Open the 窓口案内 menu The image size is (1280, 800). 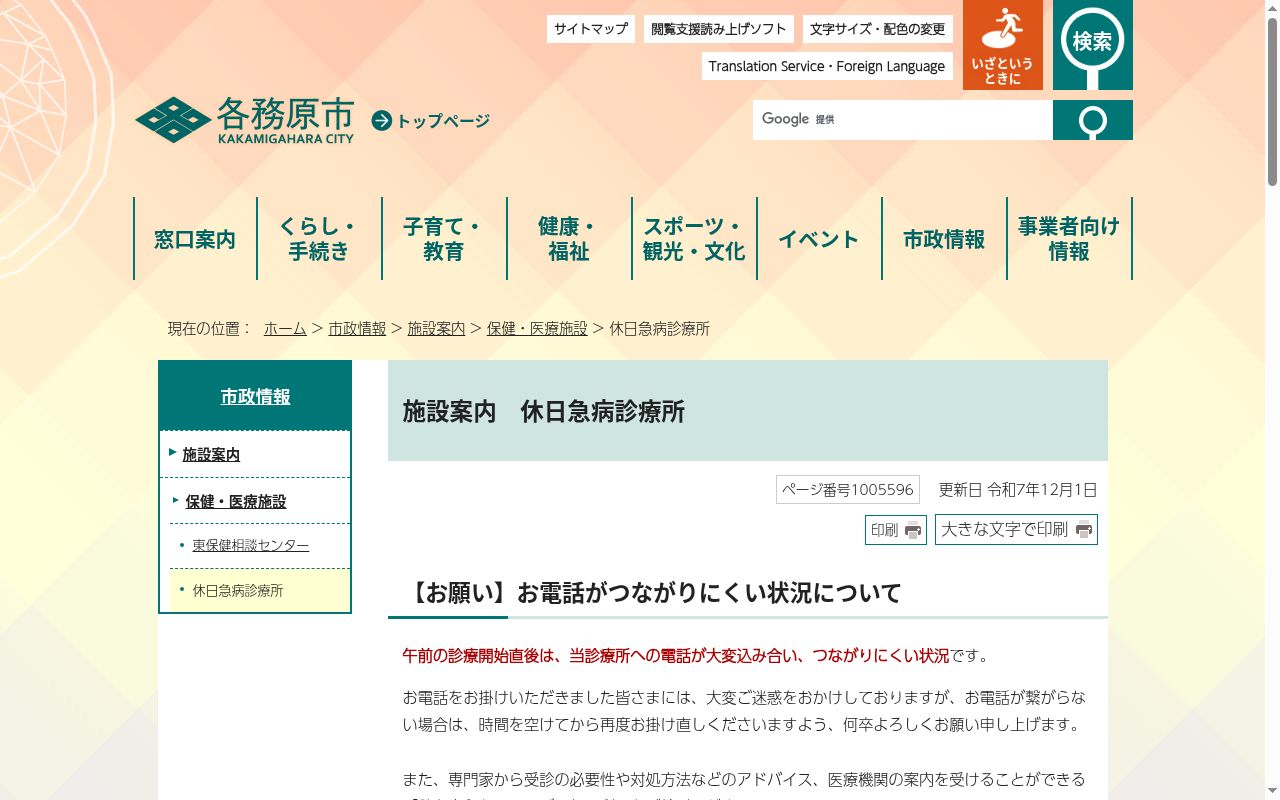pyautogui.click(x=195, y=239)
